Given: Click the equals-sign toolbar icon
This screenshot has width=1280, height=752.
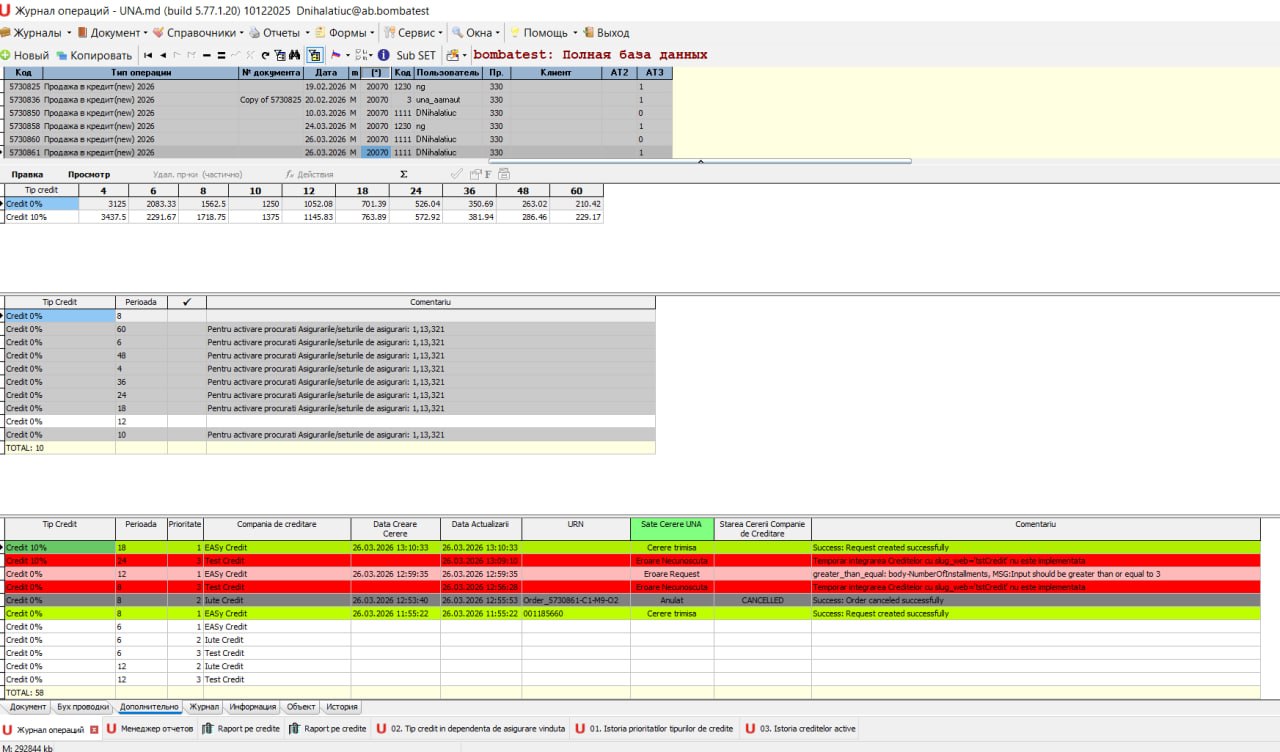Looking at the screenshot, I should coord(221,55).
